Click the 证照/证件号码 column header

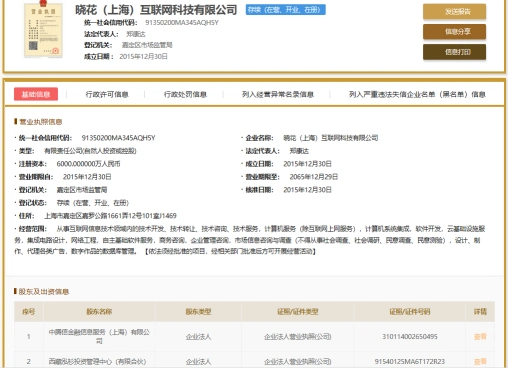[410, 312]
